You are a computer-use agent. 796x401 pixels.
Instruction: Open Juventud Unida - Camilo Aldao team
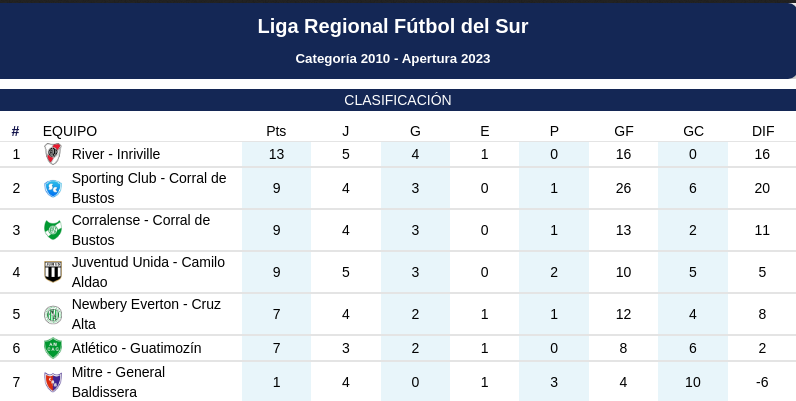(x=148, y=272)
